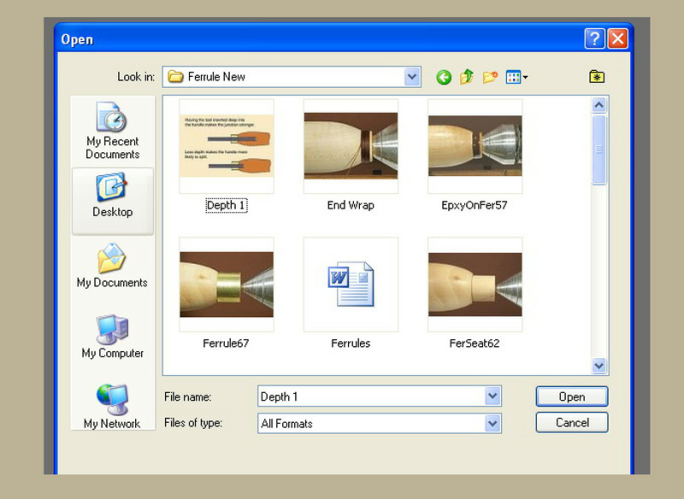Screen dimensions: 684x500
Task: Create a new folder
Action: coord(490,77)
